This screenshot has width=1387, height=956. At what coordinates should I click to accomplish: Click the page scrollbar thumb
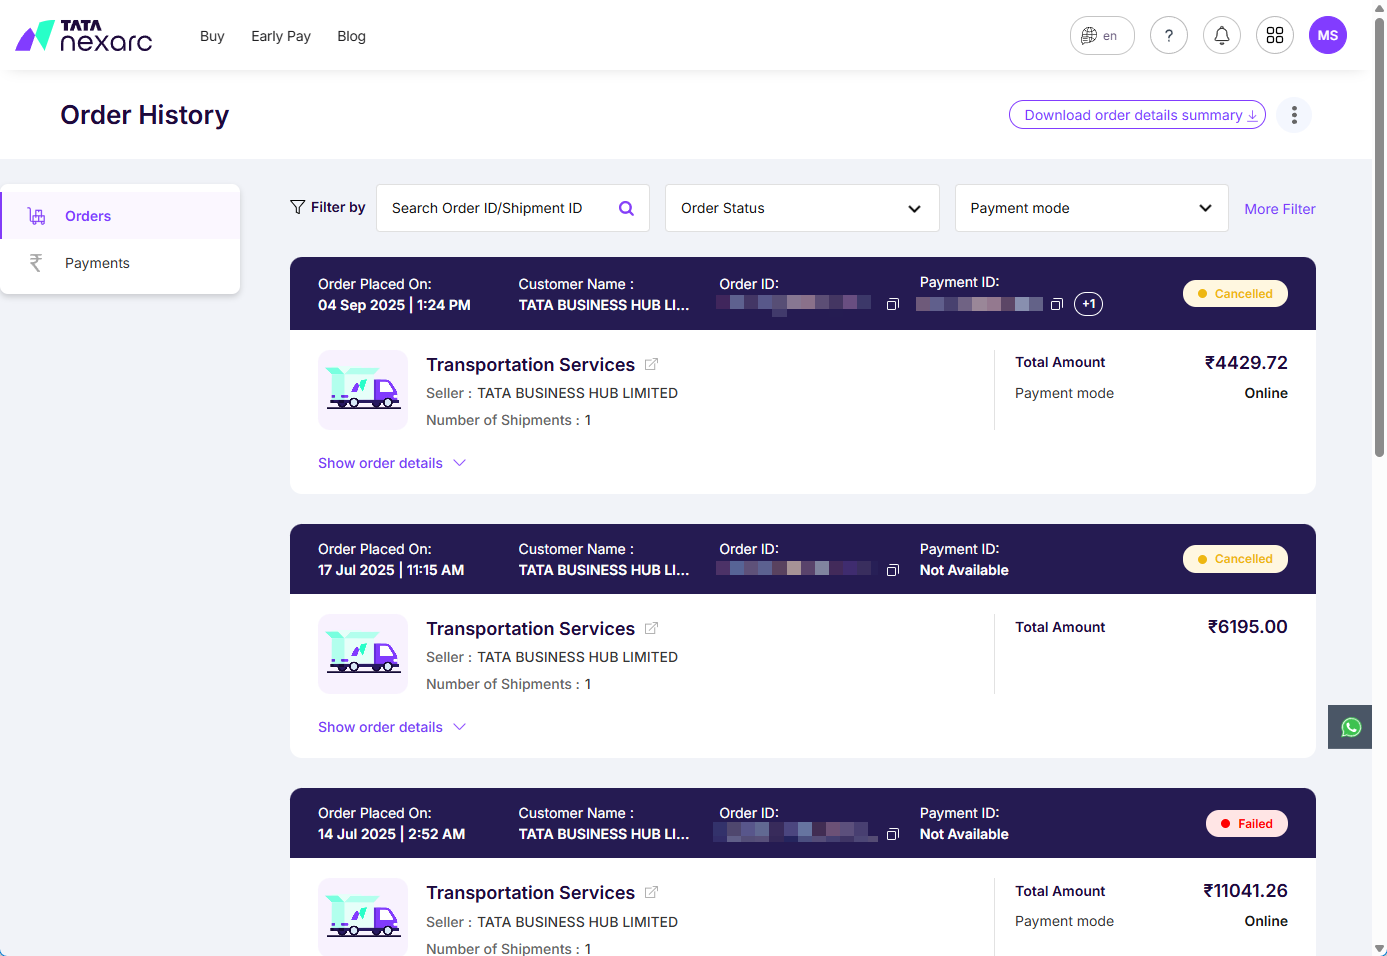pyautogui.click(x=1380, y=236)
